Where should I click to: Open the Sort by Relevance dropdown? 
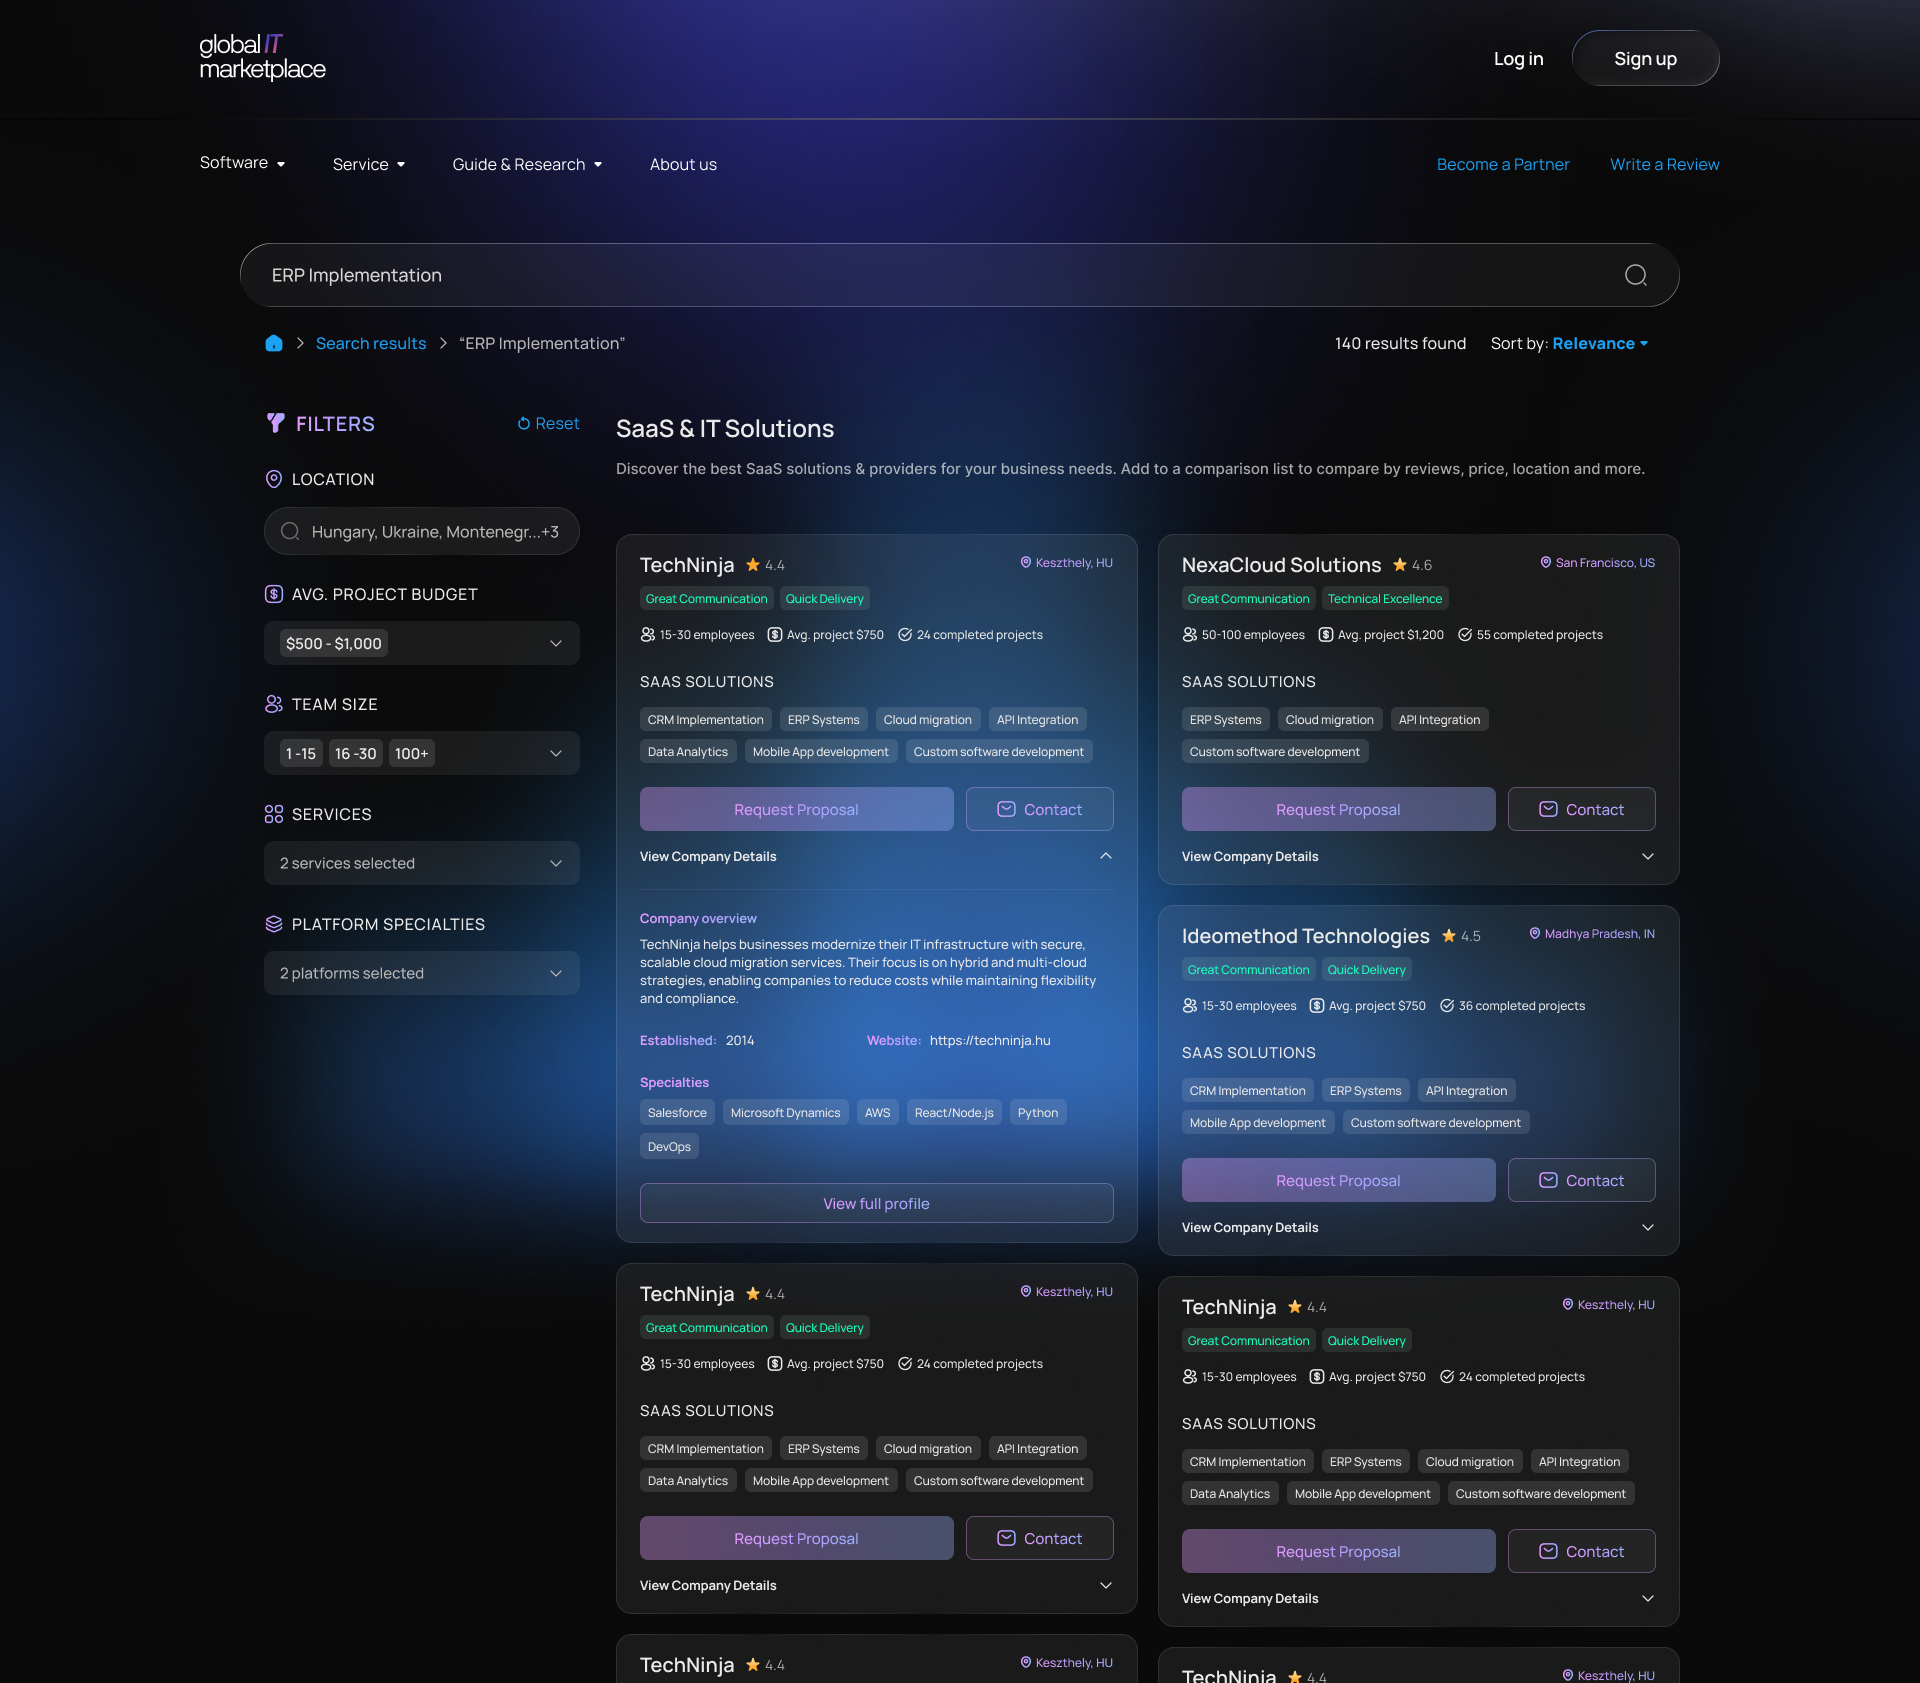point(1599,343)
